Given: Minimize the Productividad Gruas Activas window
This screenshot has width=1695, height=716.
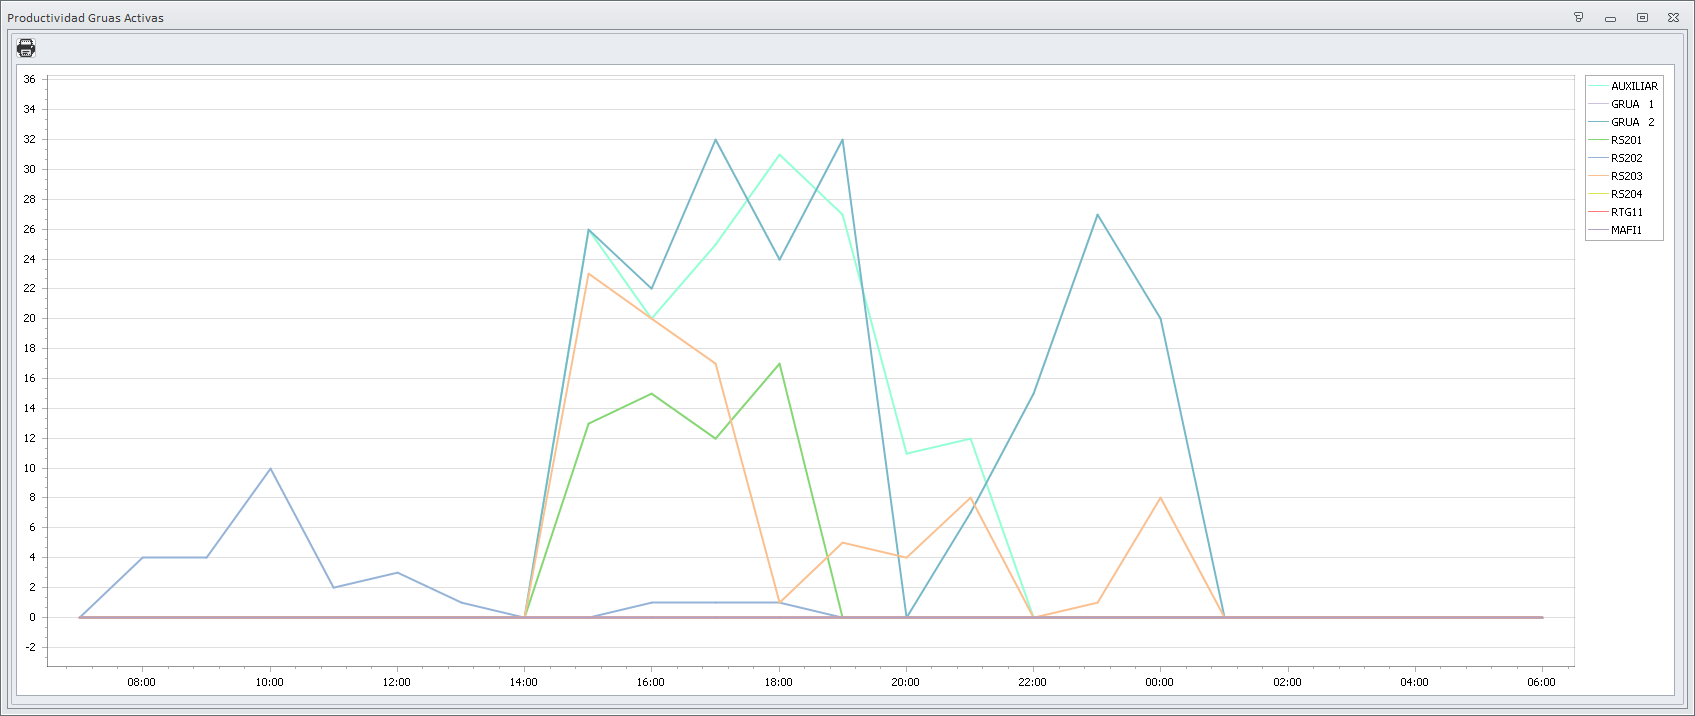Looking at the screenshot, I should click(1610, 17).
